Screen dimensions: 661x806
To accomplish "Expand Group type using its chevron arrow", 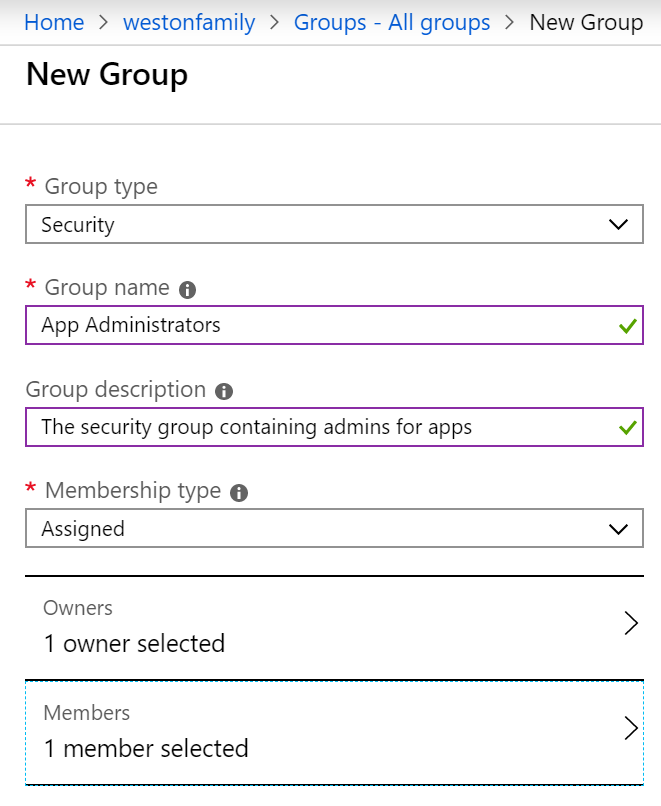I will pyautogui.click(x=618, y=225).
